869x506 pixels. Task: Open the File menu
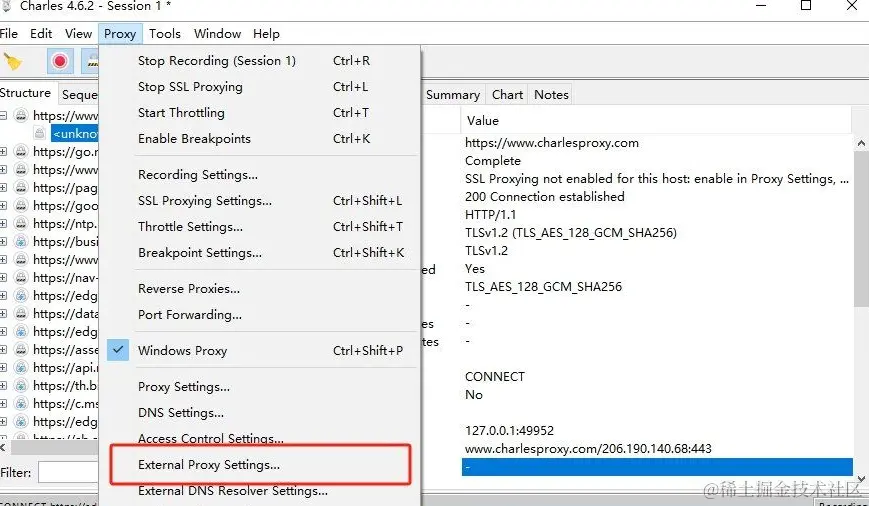pos(8,34)
